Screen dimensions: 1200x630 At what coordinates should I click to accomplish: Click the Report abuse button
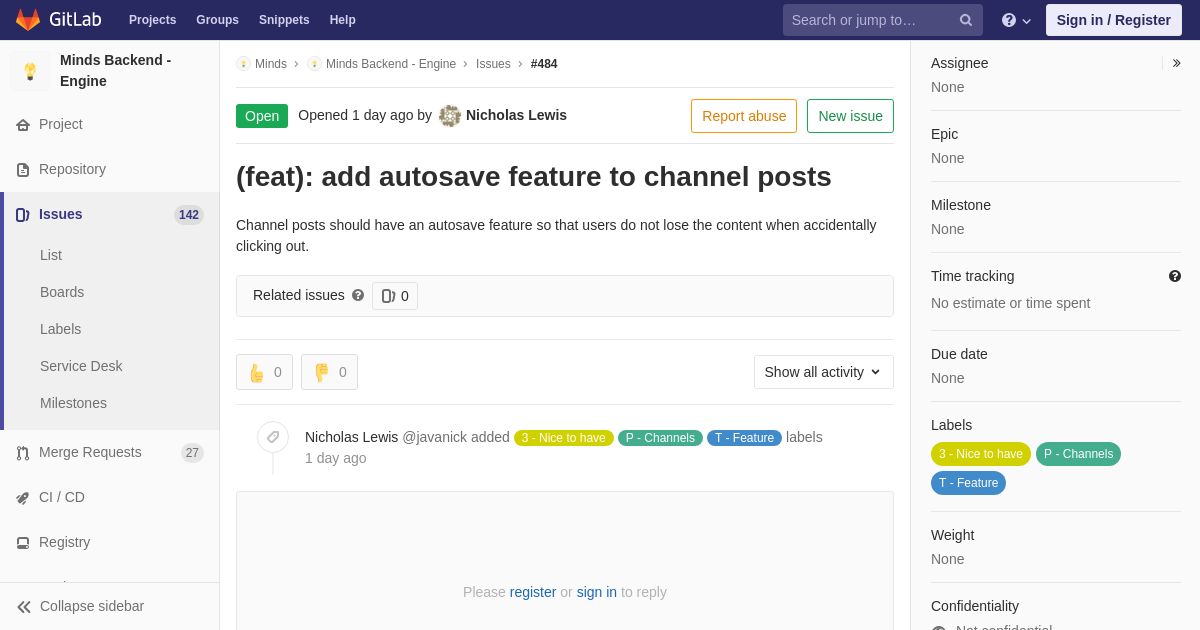coord(744,116)
